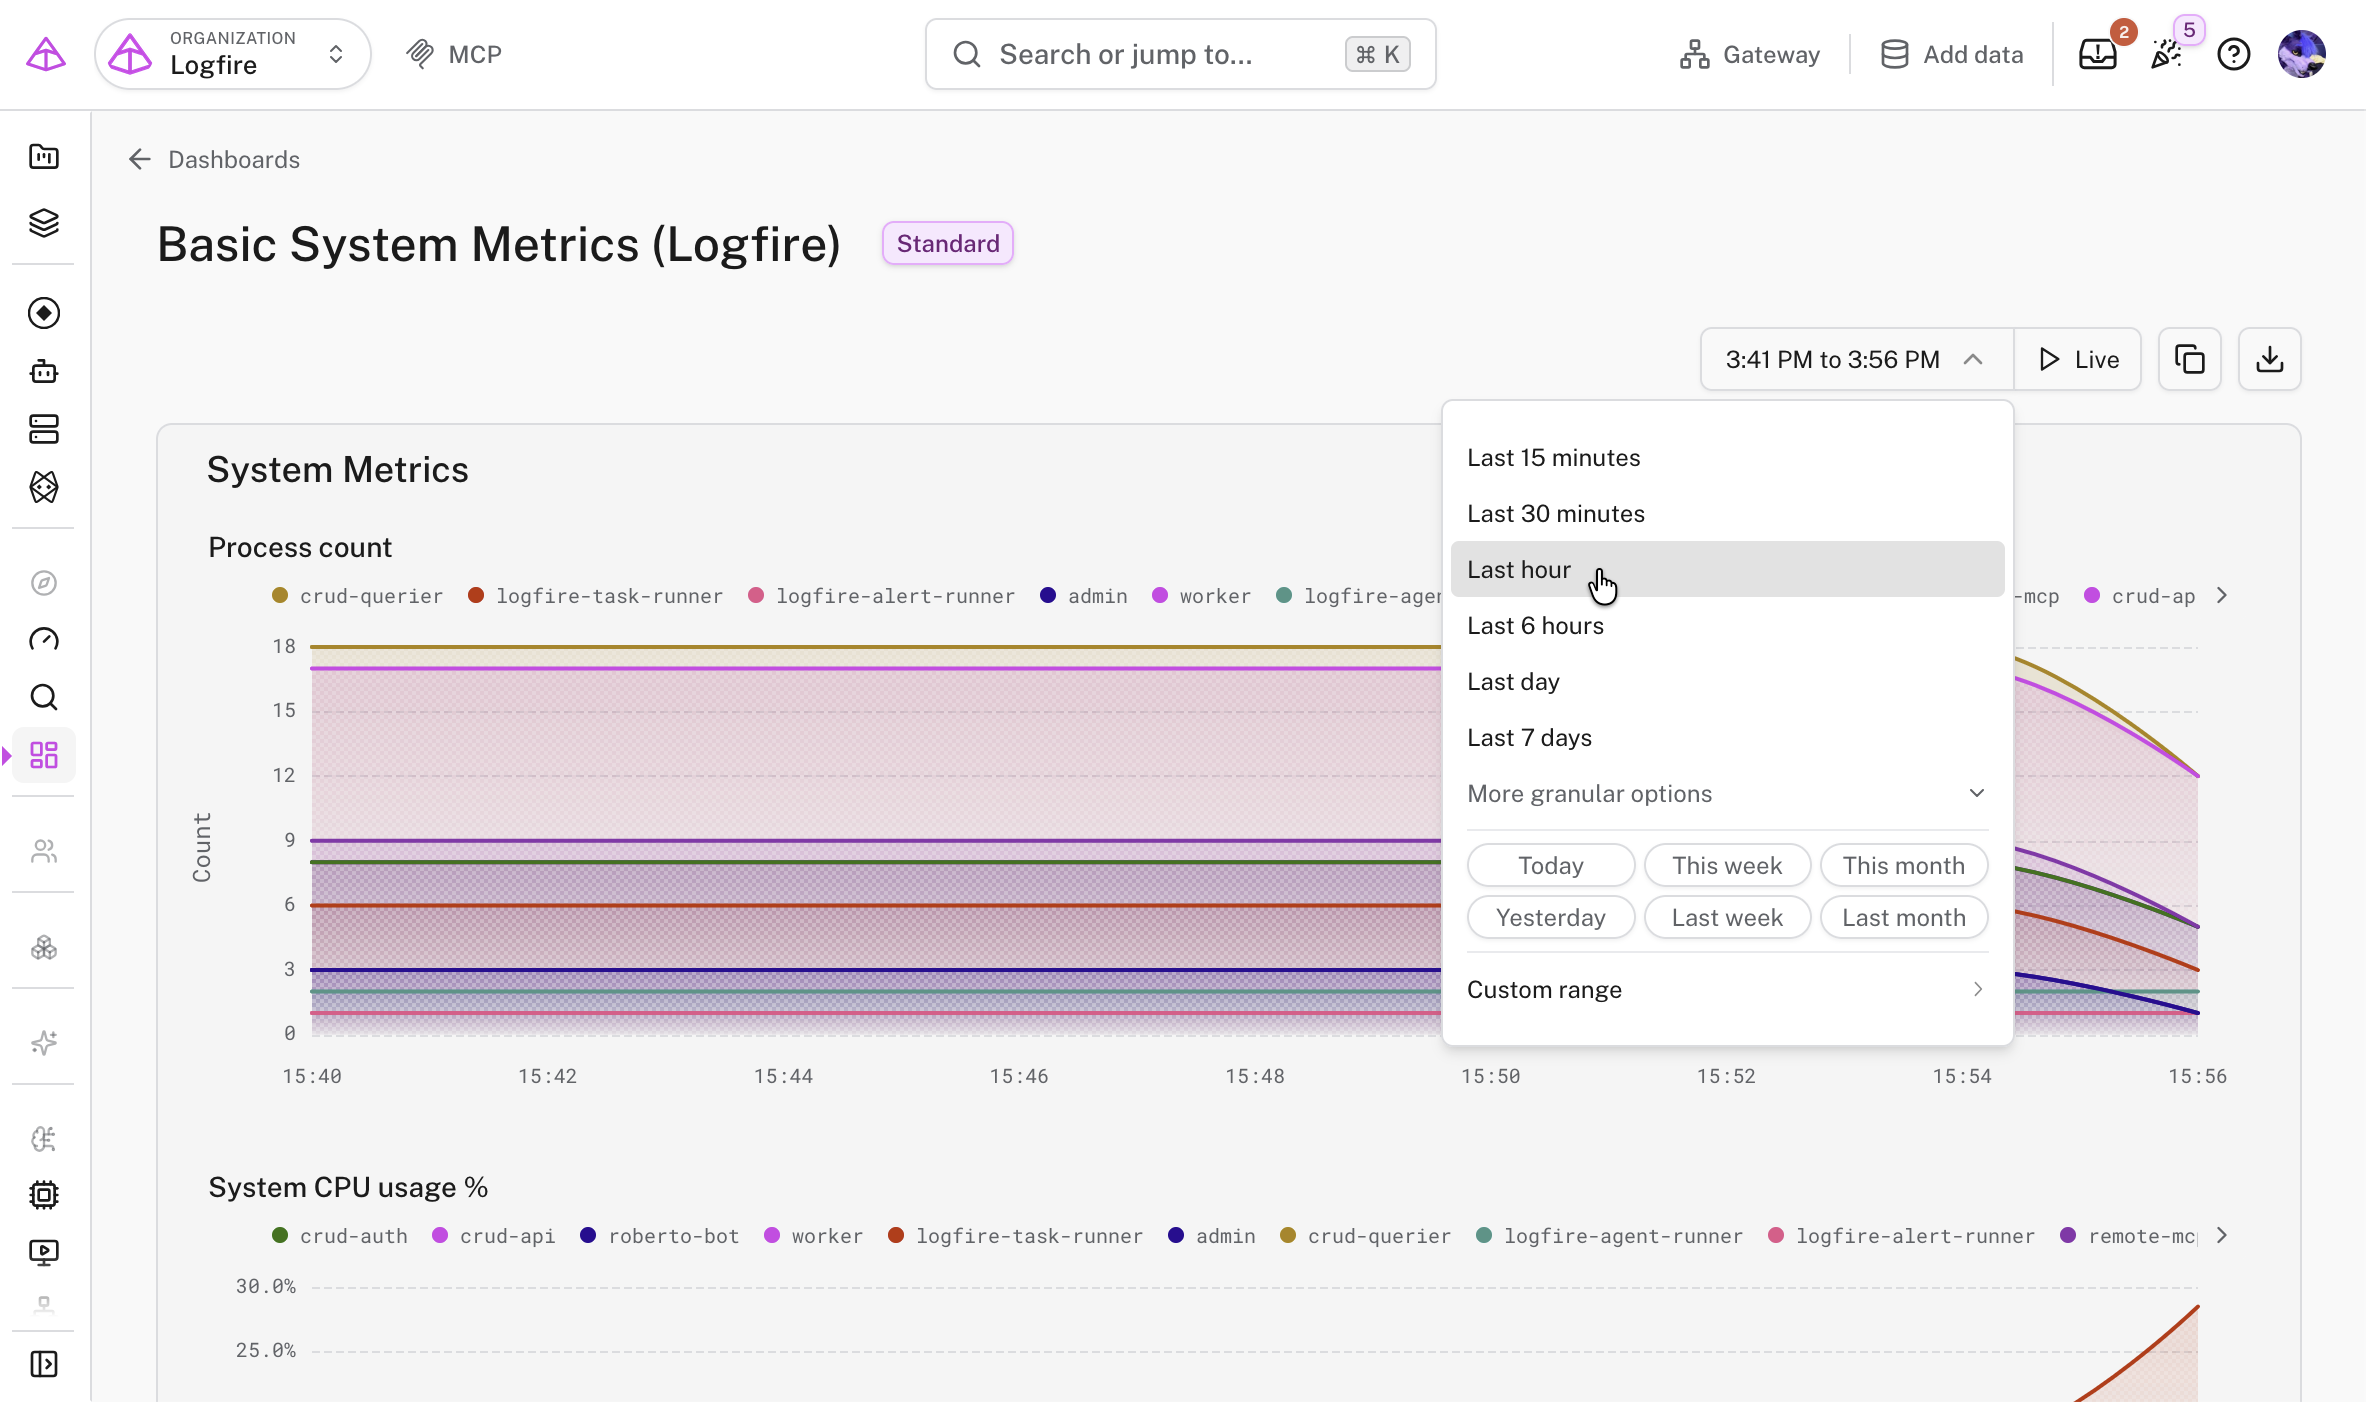
Task: Go to the next page of the CPU usage legend
Action: coord(2222,1236)
